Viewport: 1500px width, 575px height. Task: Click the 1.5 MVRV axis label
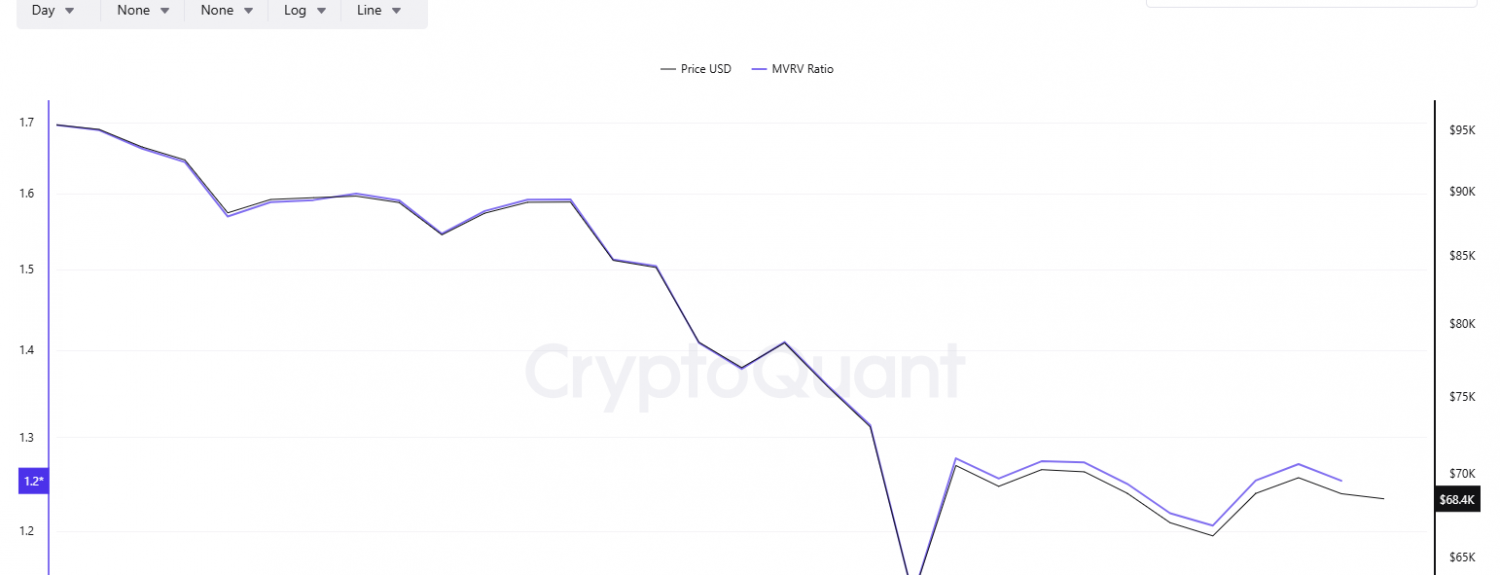pyautogui.click(x=27, y=269)
